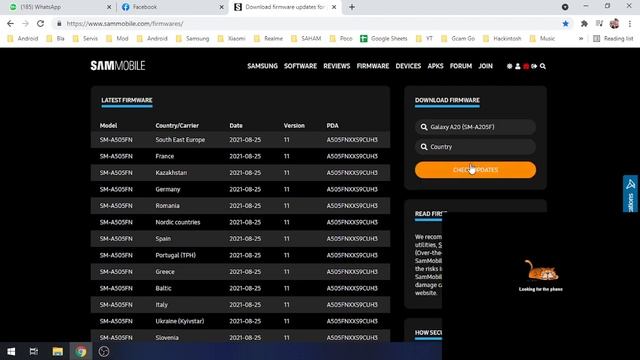Screen dimensions: 640x360
Task: Click the JOIN nav link
Action: [485, 66]
